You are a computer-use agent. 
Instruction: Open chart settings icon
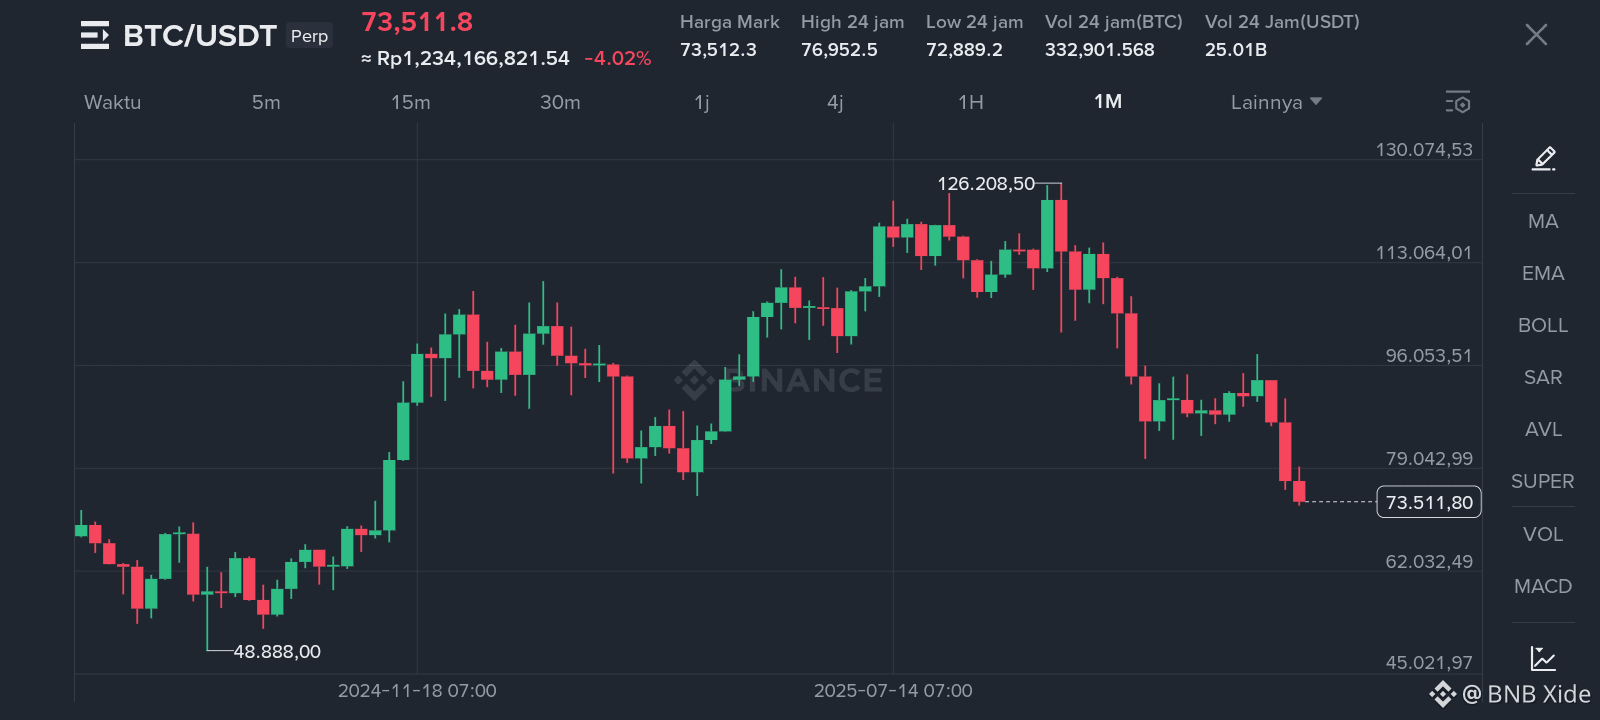click(x=1457, y=102)
